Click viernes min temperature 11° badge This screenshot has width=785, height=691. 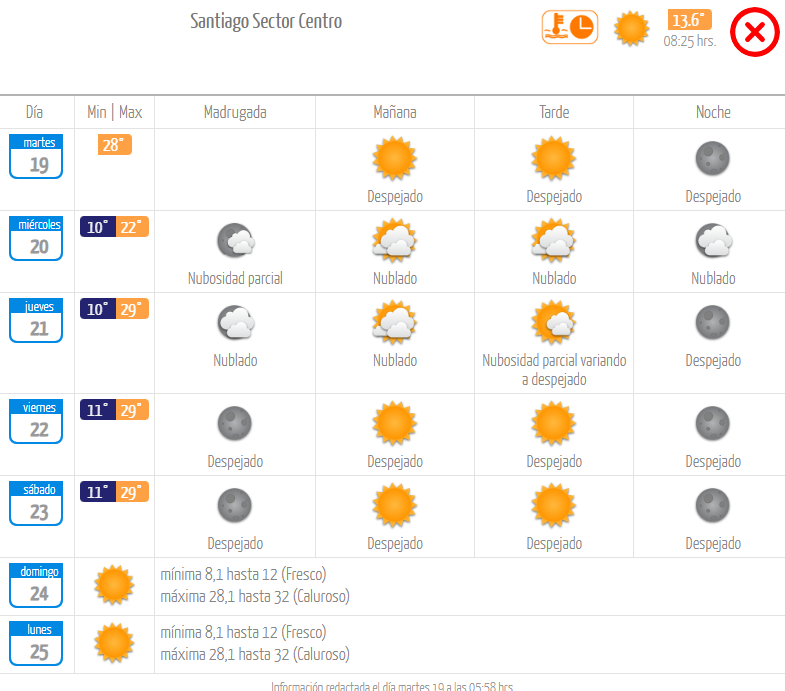point(98,410)
